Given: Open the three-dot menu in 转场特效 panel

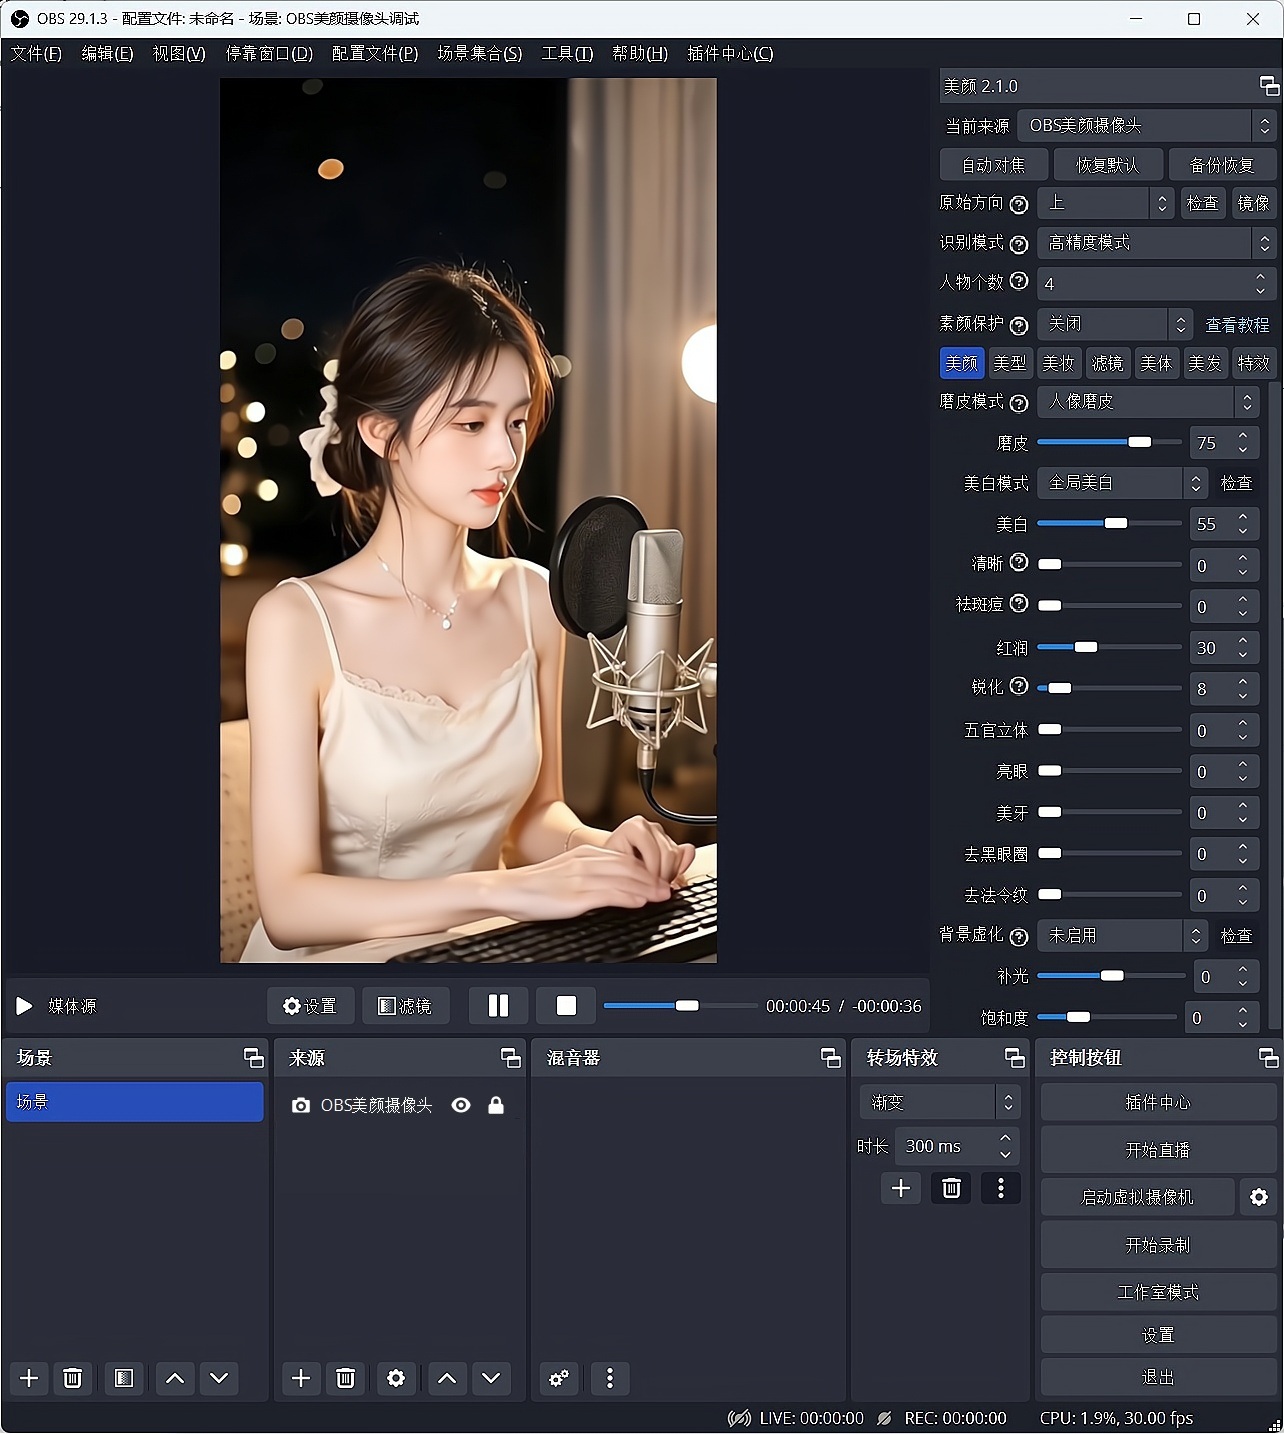Looking at the screenshot, I should click(1000, 1188).
